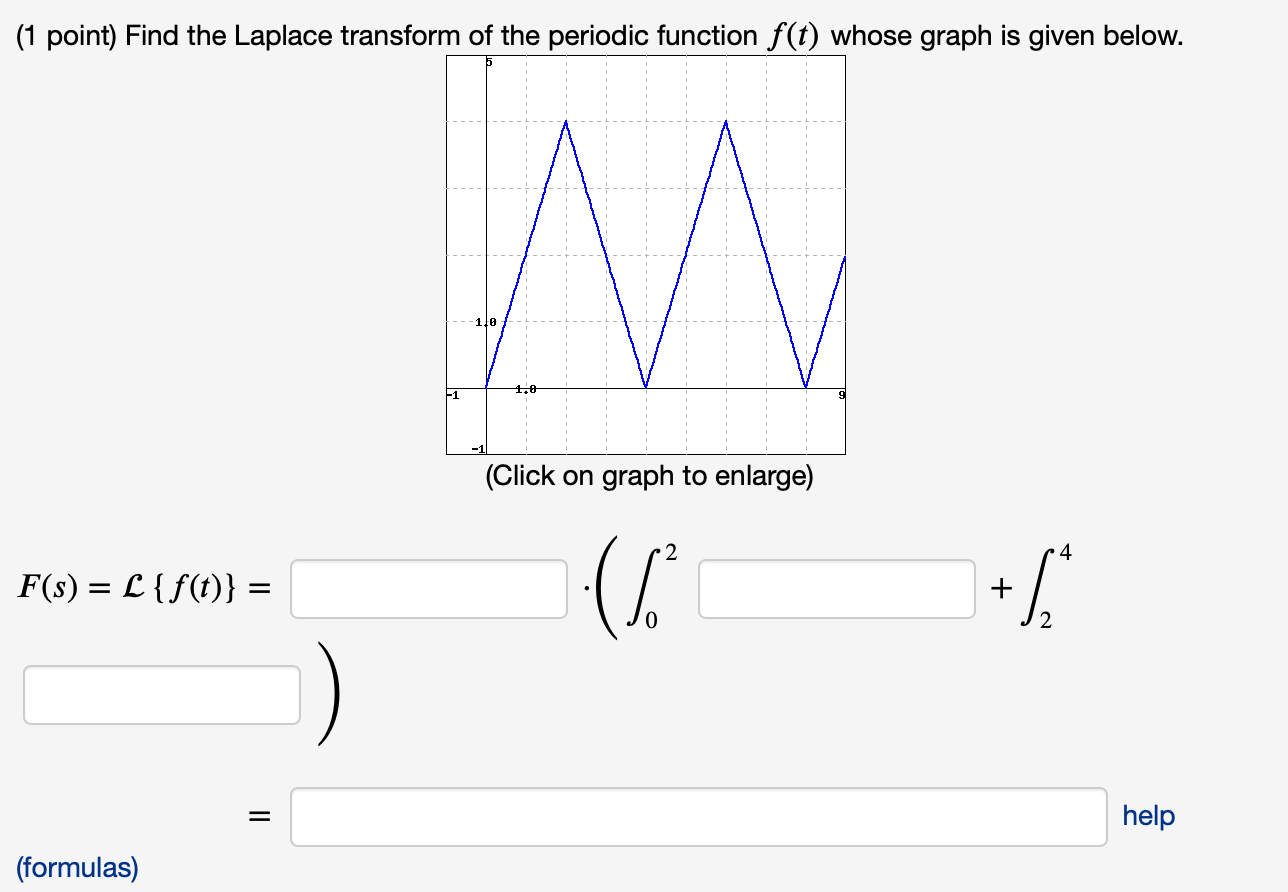Click the axis label 1.0 on the graph
The image size is (1288, 892).
[x=487, y=322]
